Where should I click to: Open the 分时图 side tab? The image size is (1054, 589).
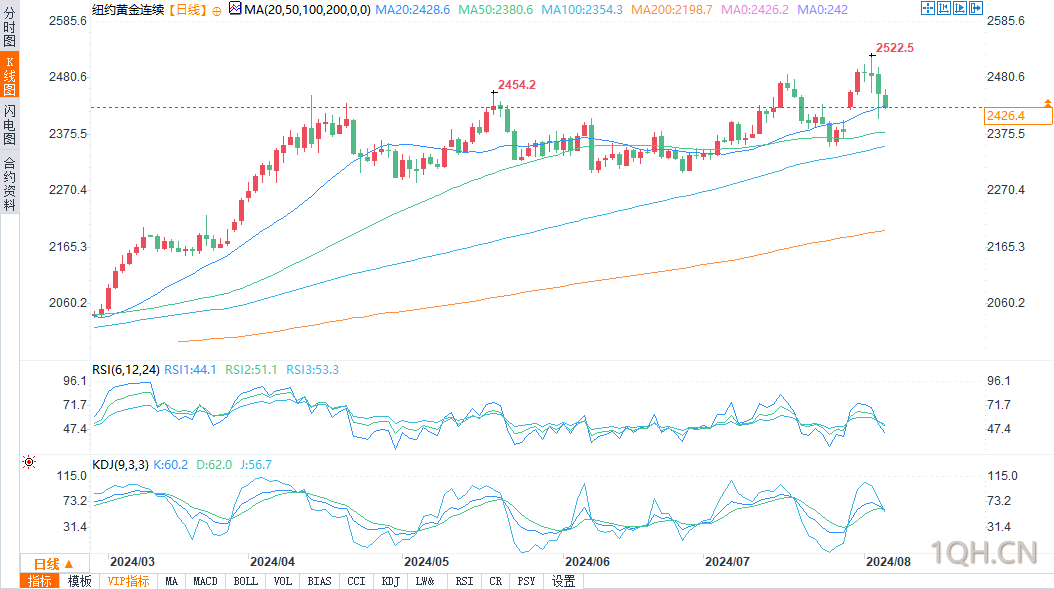pyautogui.click(x=9, y=26)
